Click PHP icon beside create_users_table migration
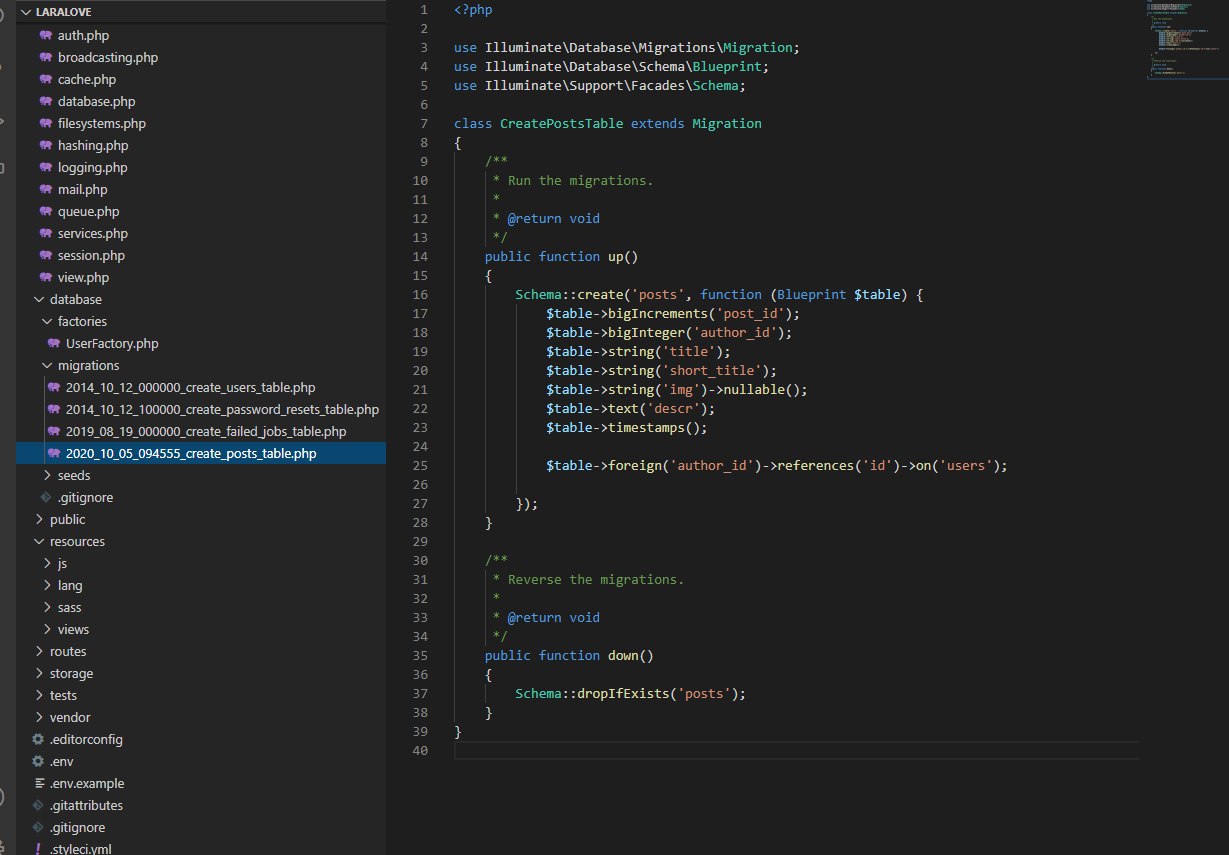This screenshot has width=1229, height=855. [54, 387]
